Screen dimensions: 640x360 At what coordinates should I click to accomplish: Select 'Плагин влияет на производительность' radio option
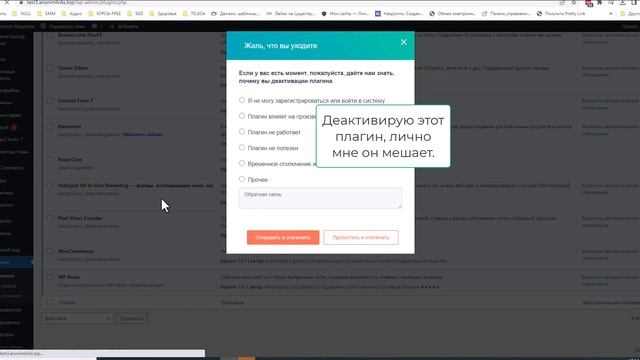(242, 116)
